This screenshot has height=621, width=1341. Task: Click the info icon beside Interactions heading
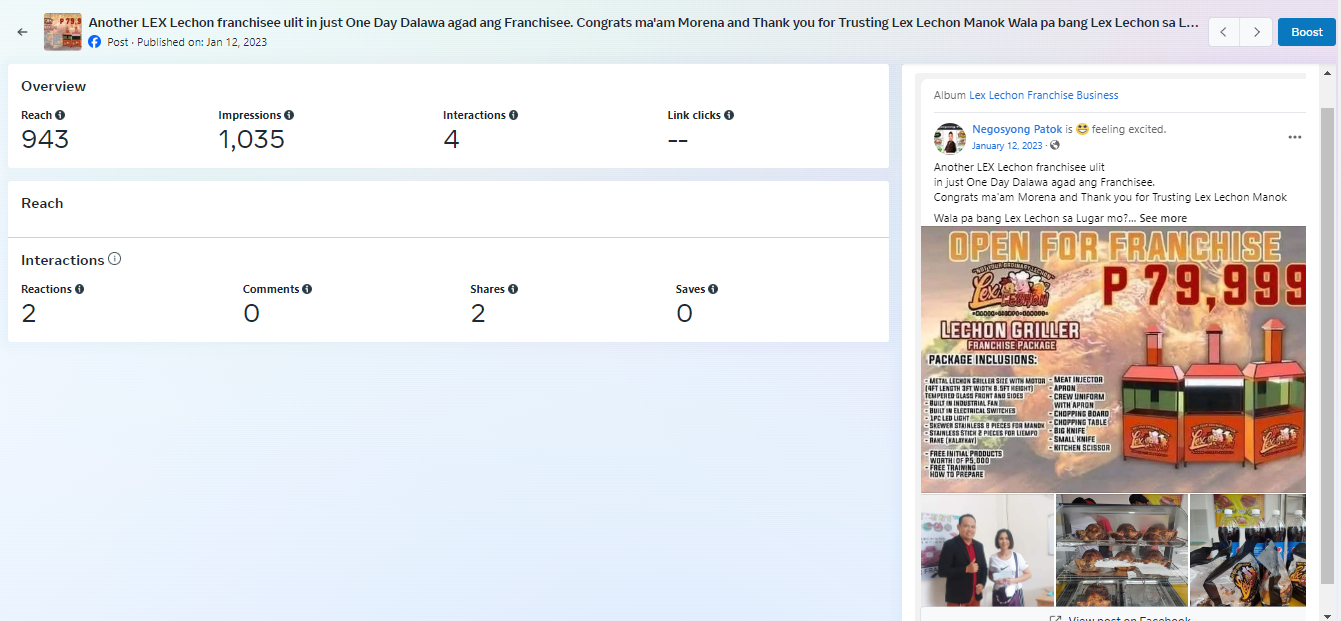115,259
